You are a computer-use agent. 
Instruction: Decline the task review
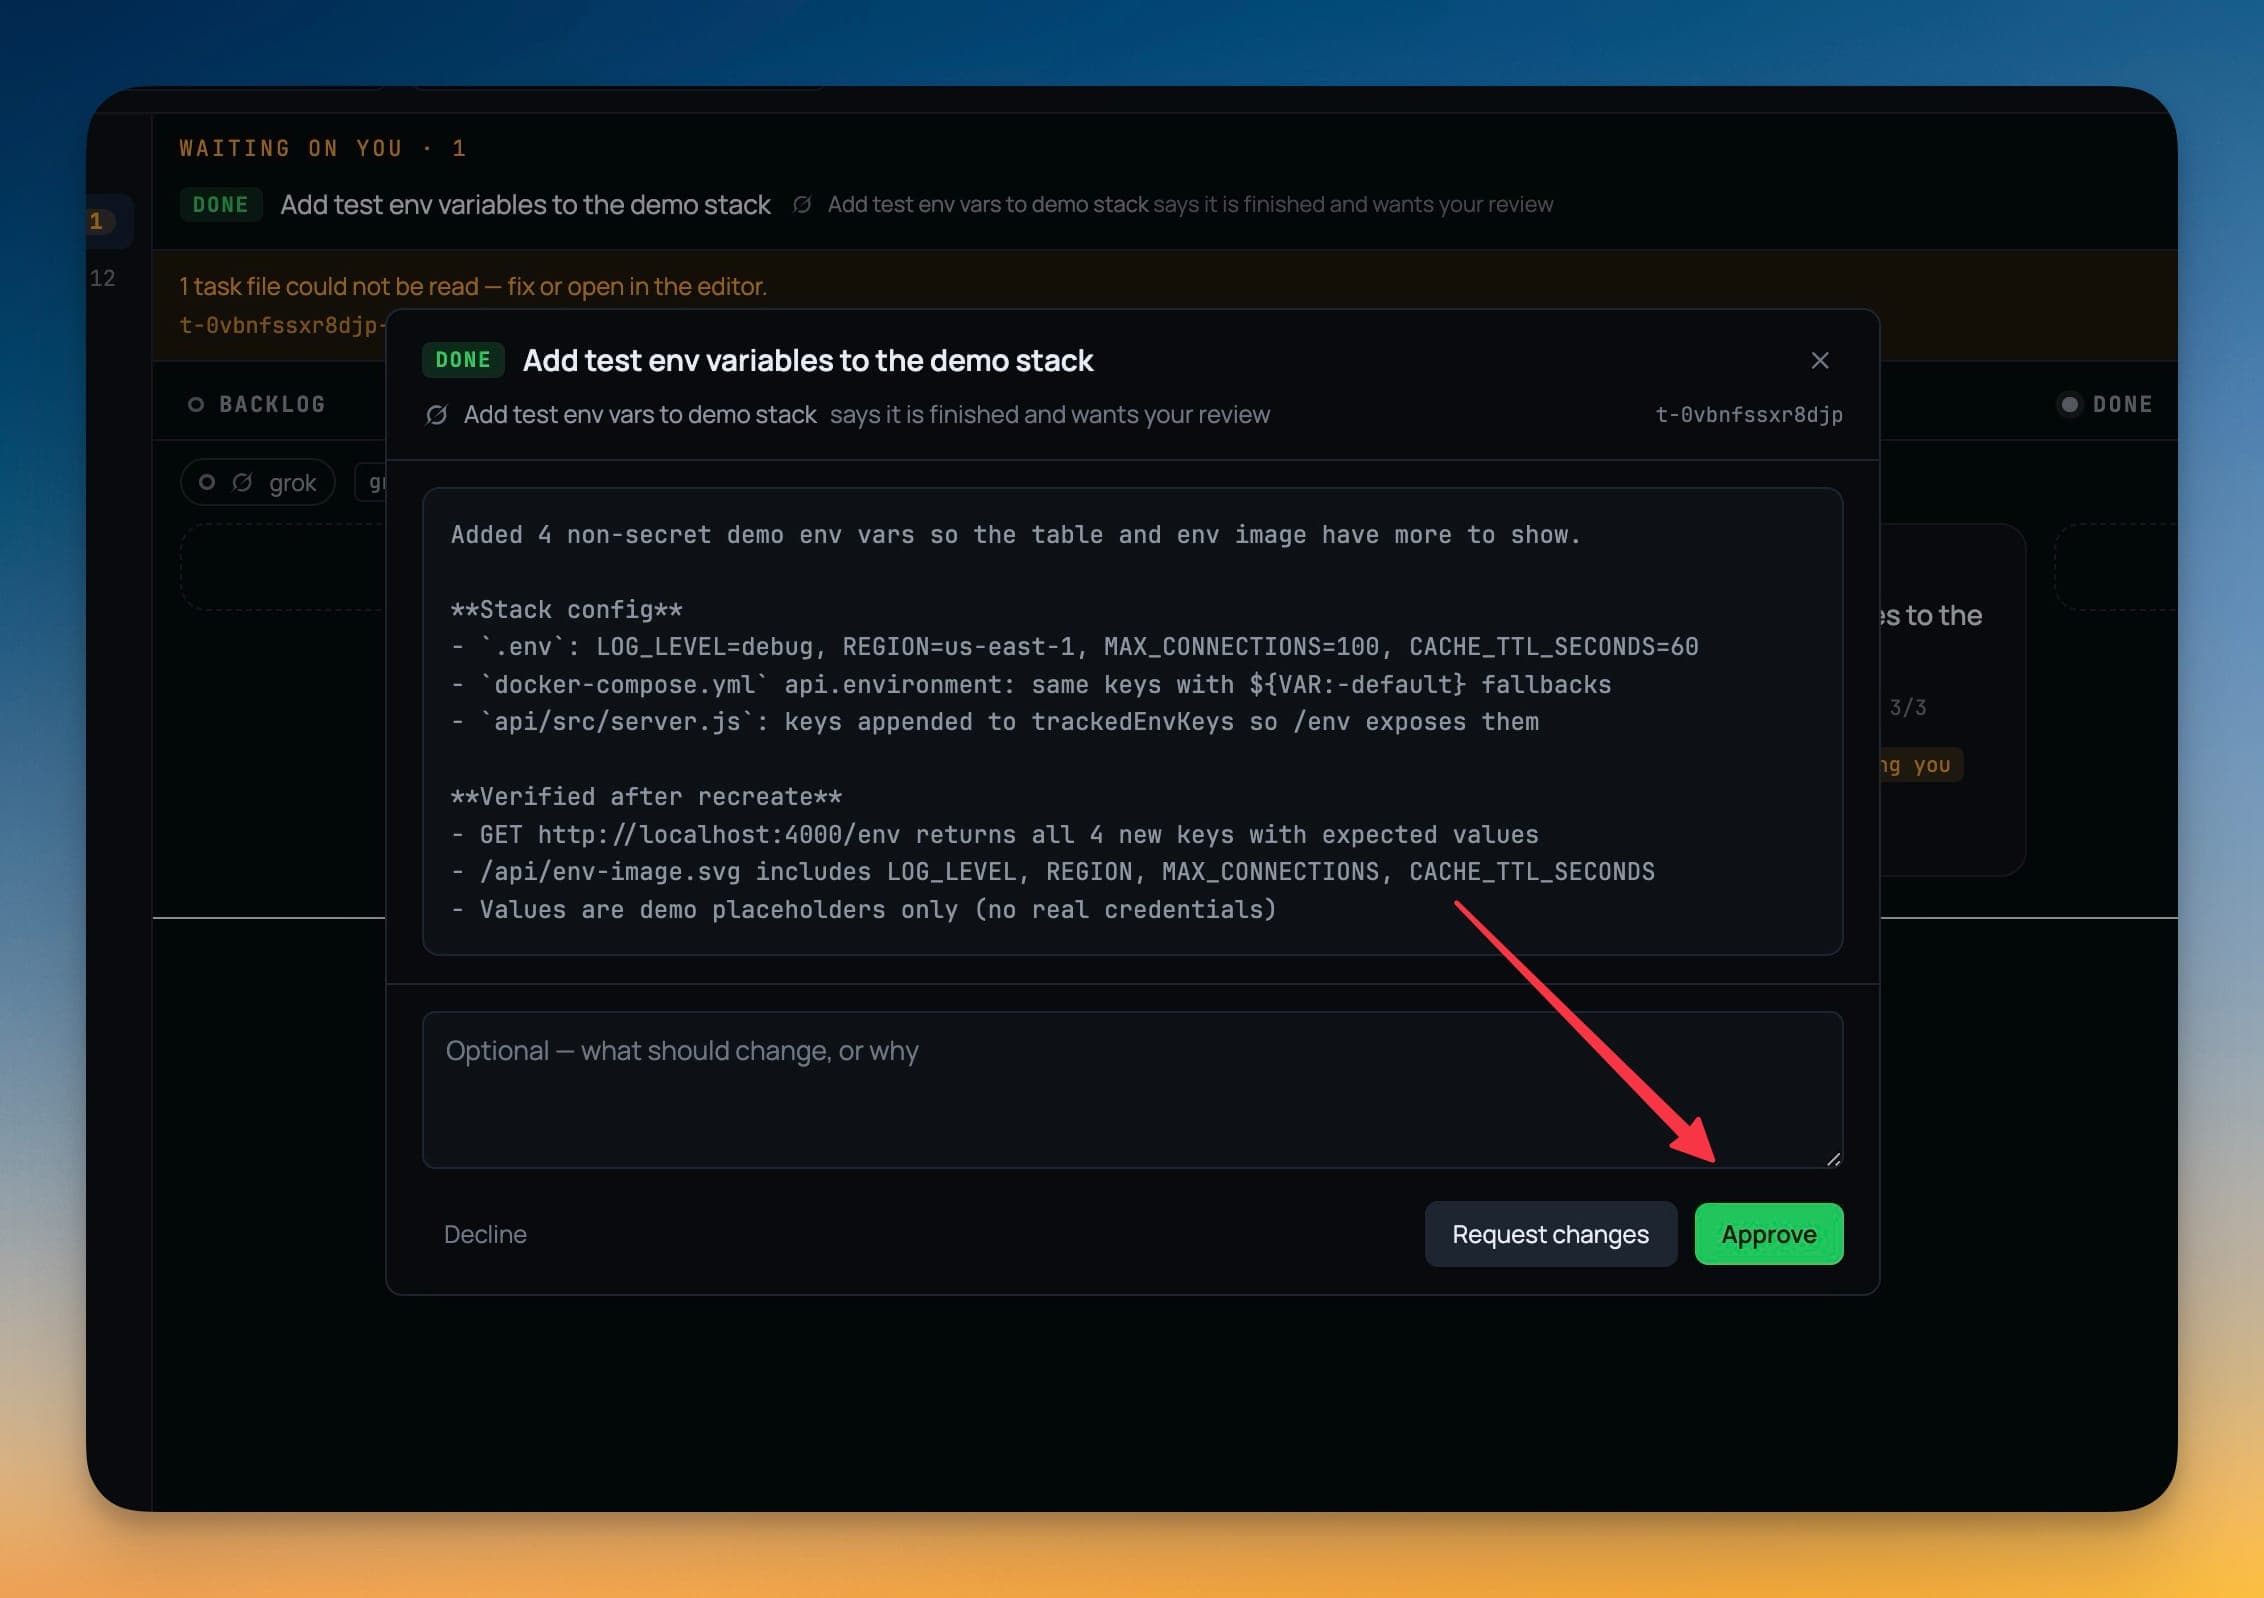point(485,1234)
